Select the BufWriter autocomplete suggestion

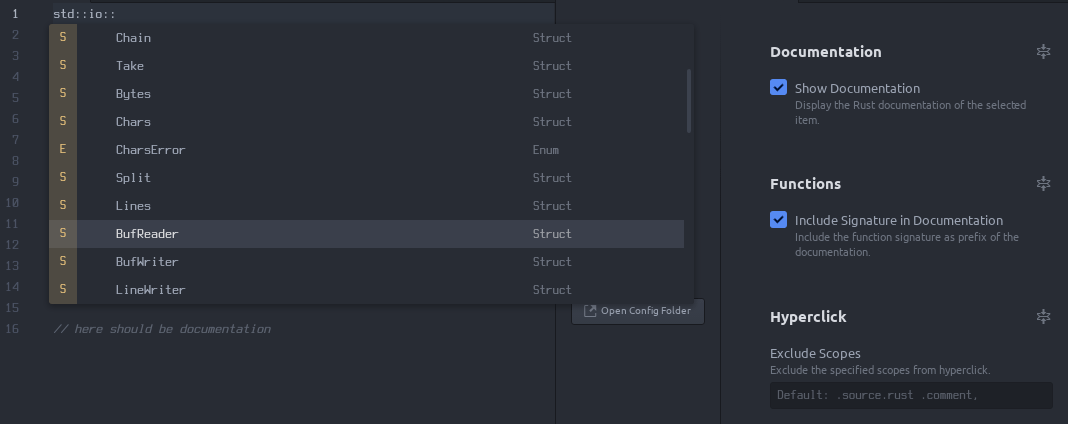click(x=147, y=262)
